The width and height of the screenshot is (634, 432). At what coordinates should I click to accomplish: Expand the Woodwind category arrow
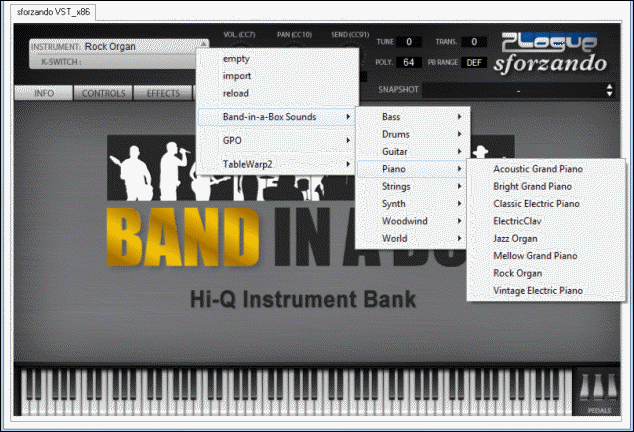point(459,221)
